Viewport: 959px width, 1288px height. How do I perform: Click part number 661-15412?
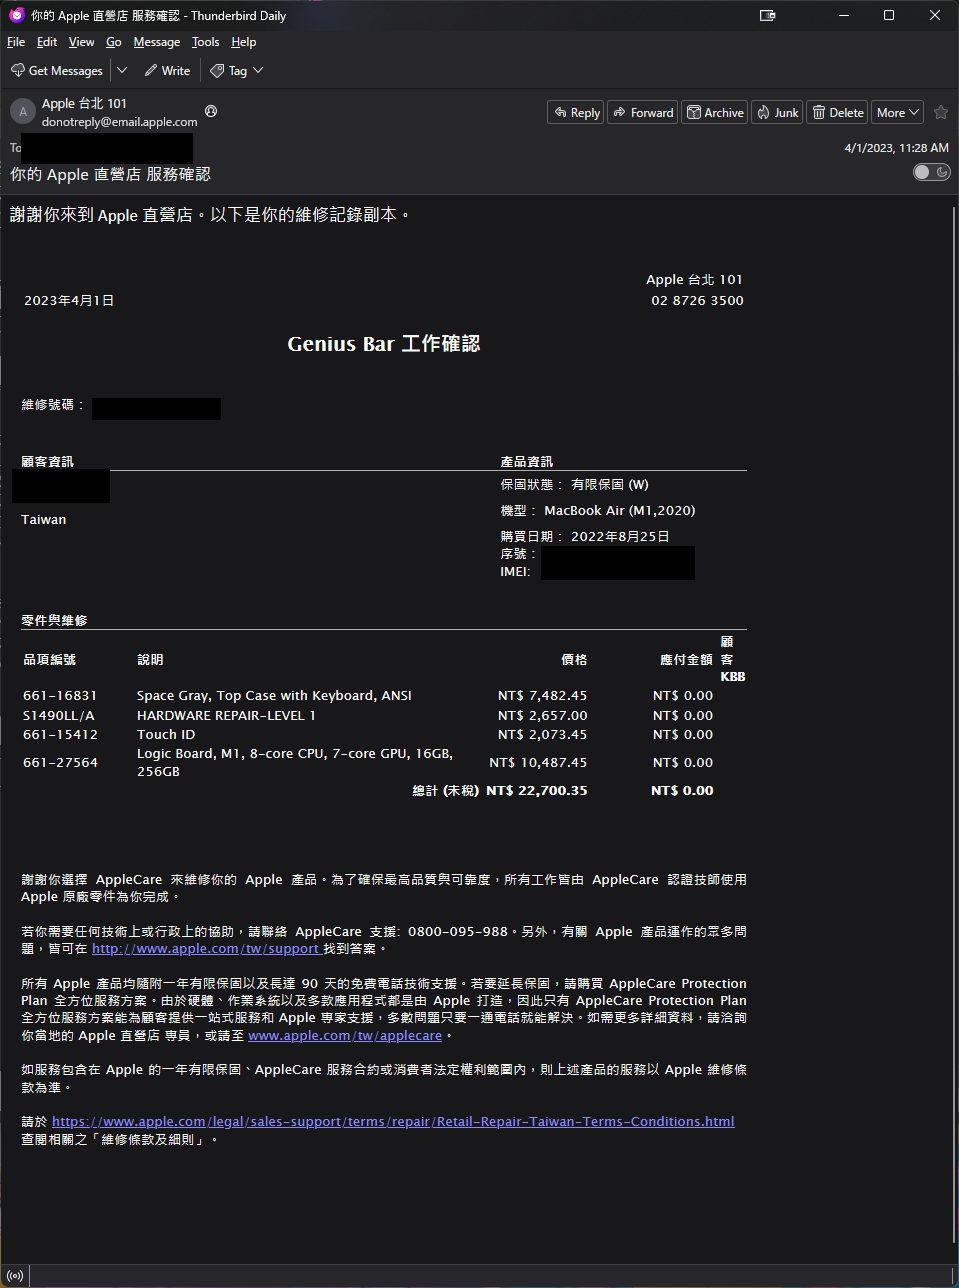point(60,735)
